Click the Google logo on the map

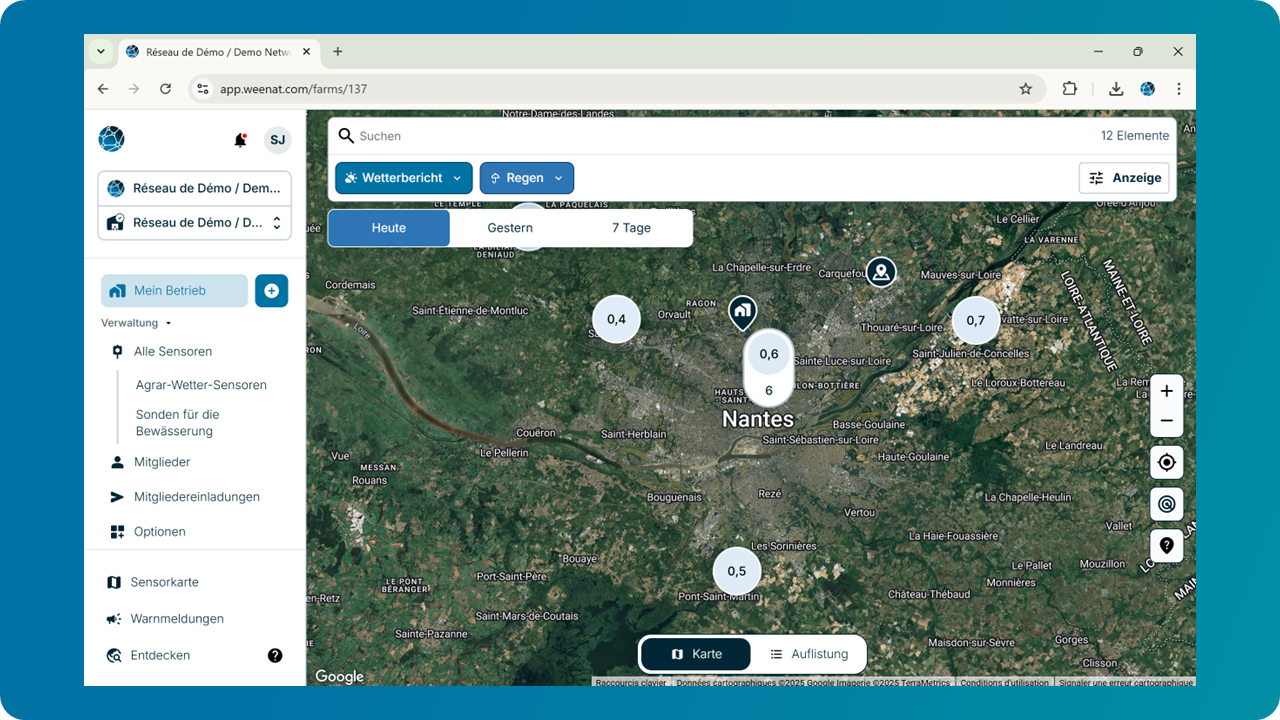(x=340, y=677)
